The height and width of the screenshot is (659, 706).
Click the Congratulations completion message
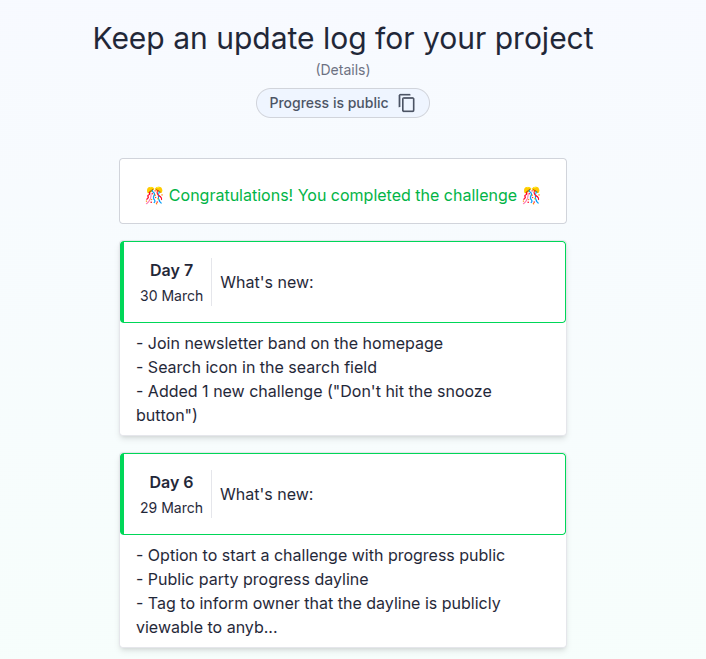click(x=343, y=195)
